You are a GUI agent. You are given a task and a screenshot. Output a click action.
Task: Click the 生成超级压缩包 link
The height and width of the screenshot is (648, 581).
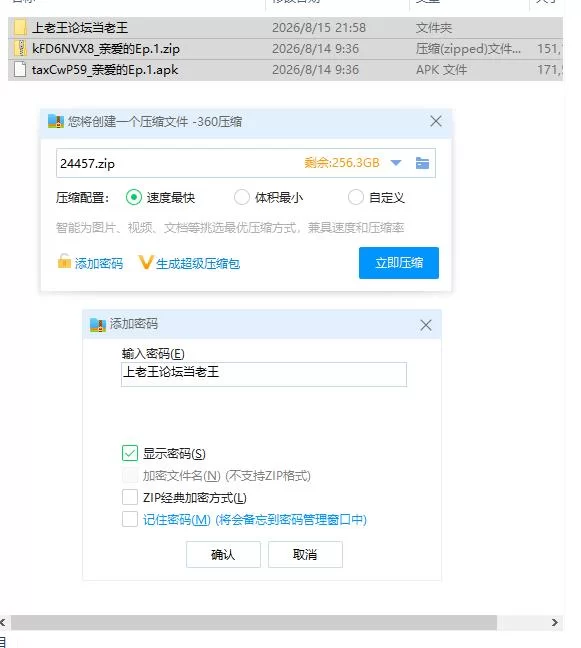(198, 263)
